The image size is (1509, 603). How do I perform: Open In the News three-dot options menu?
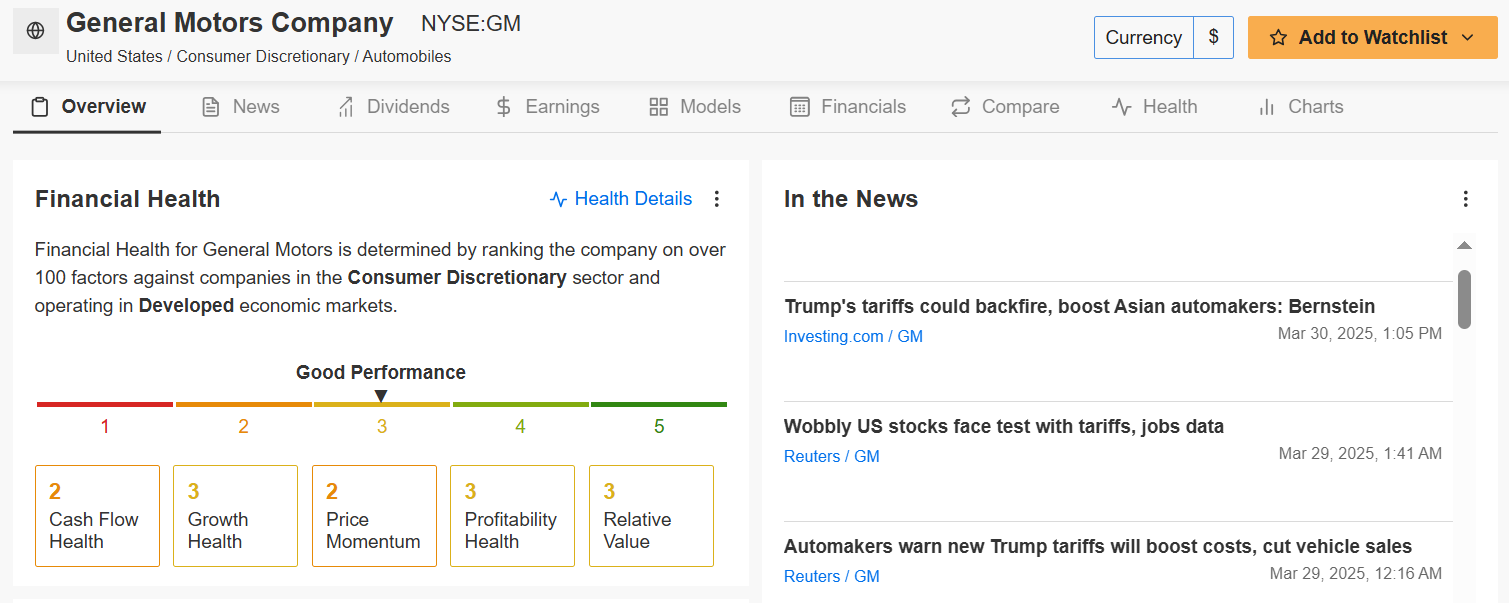pos(1466,199)
